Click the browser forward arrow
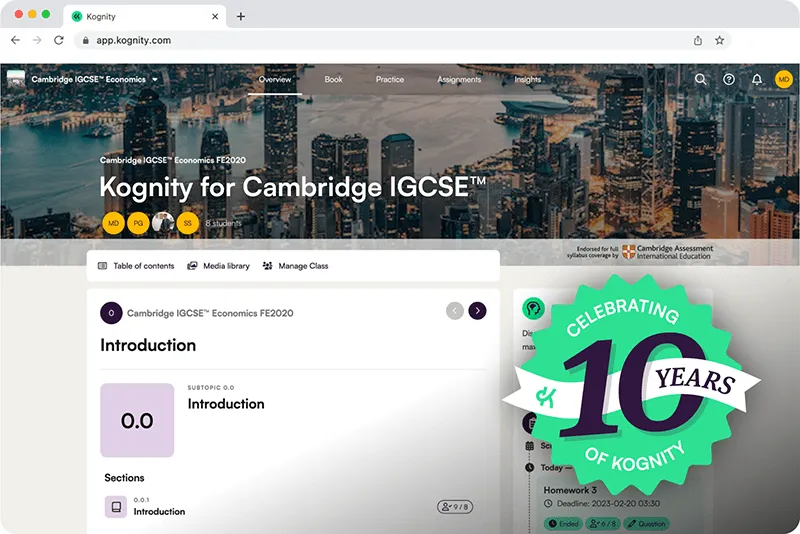Screen dimensions: 800x534 [37, 40]
